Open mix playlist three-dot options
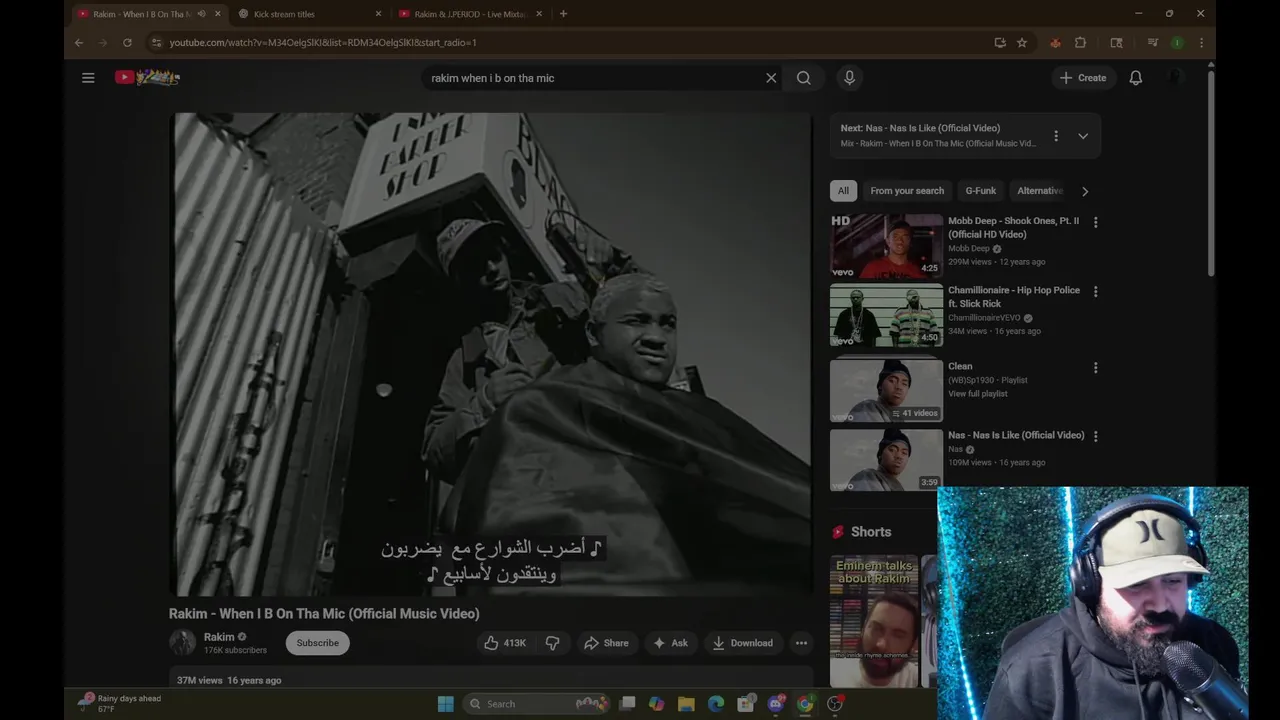 pos(1055,136)
